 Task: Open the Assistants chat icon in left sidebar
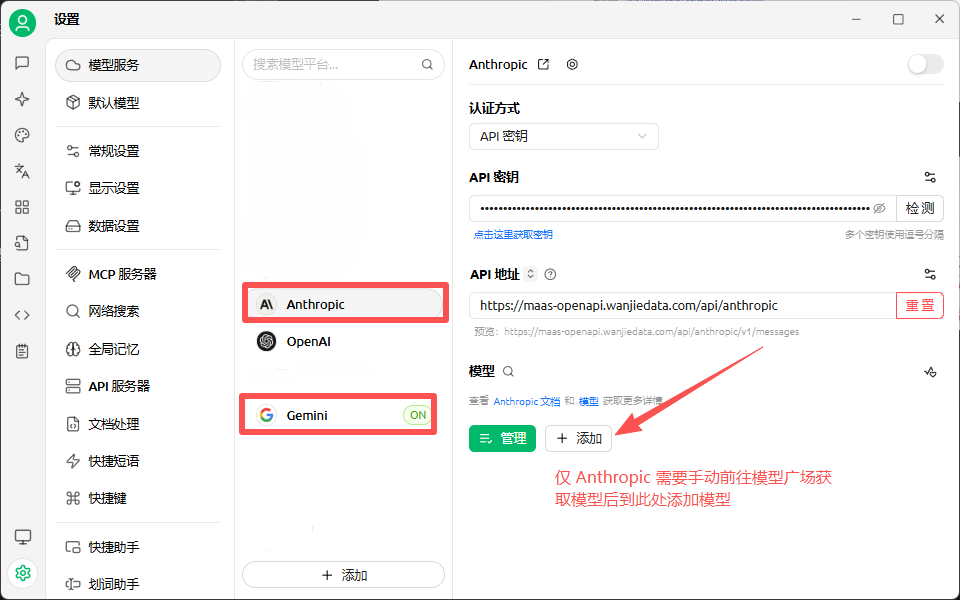22,63
